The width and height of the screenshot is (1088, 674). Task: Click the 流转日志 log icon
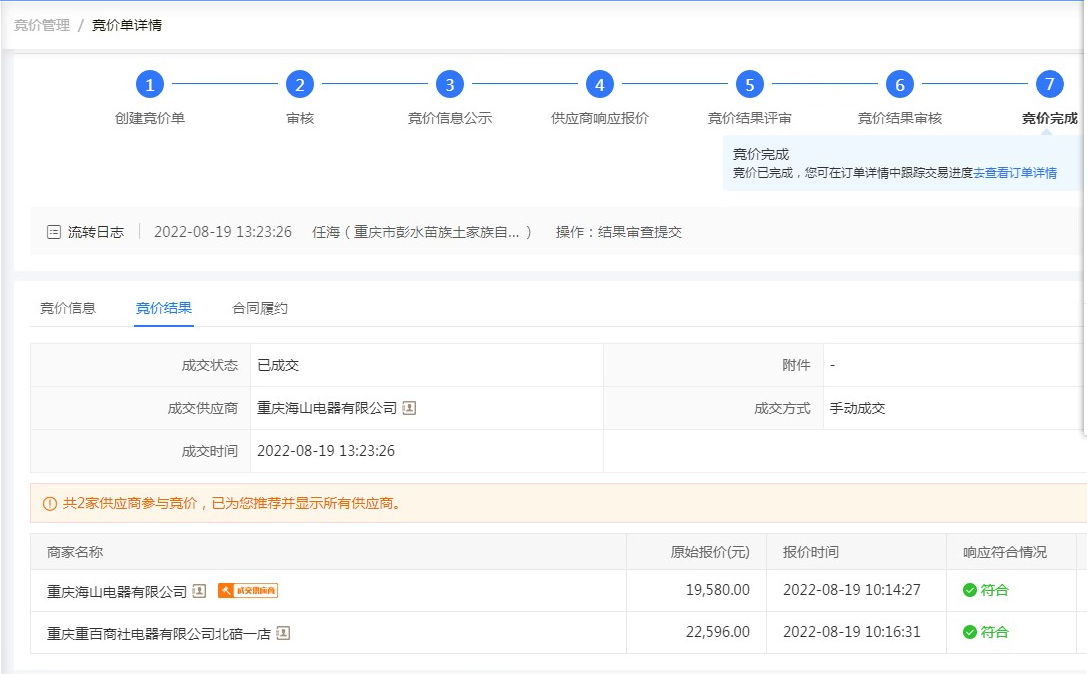tap(54, 232)
